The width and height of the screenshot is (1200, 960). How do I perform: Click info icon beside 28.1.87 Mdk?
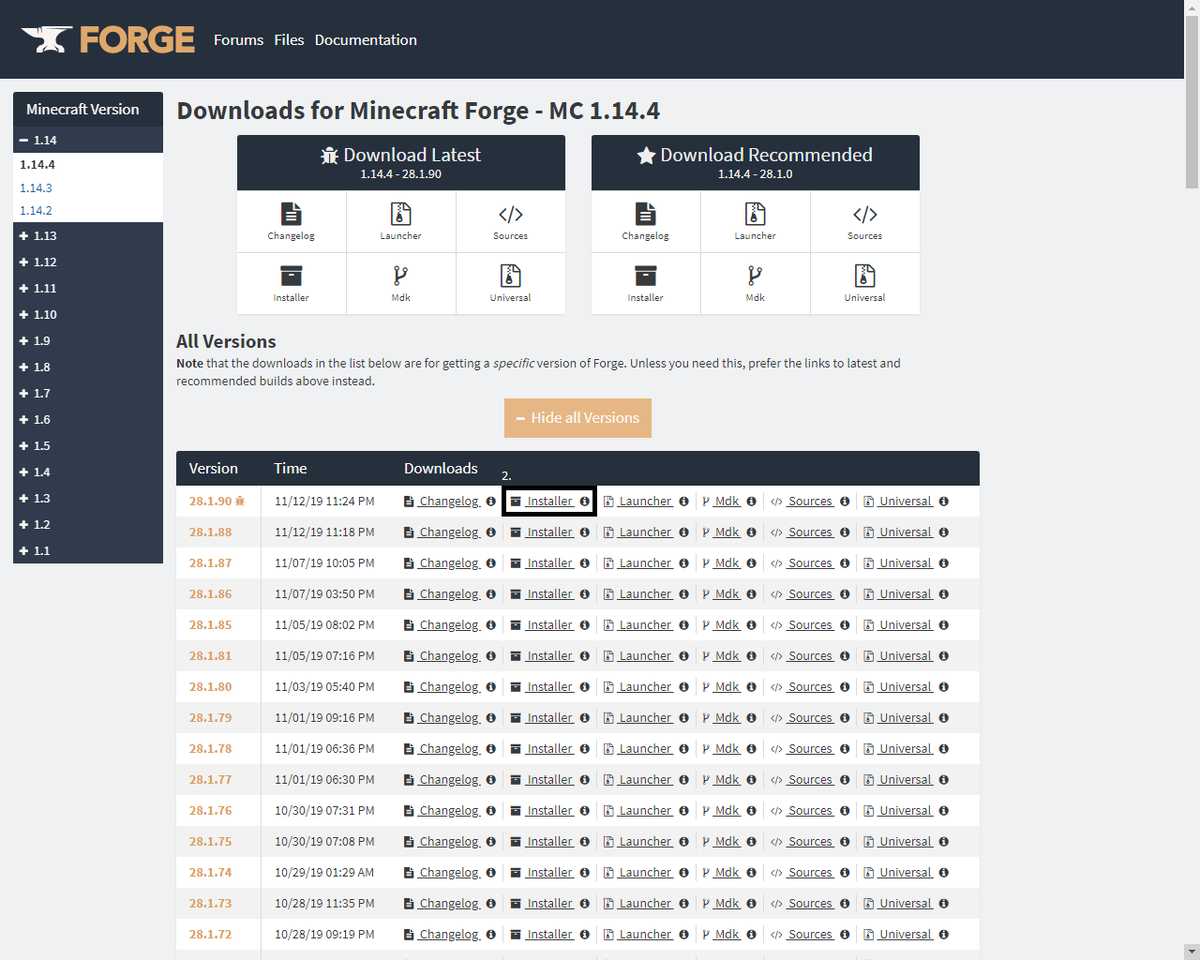751,564
